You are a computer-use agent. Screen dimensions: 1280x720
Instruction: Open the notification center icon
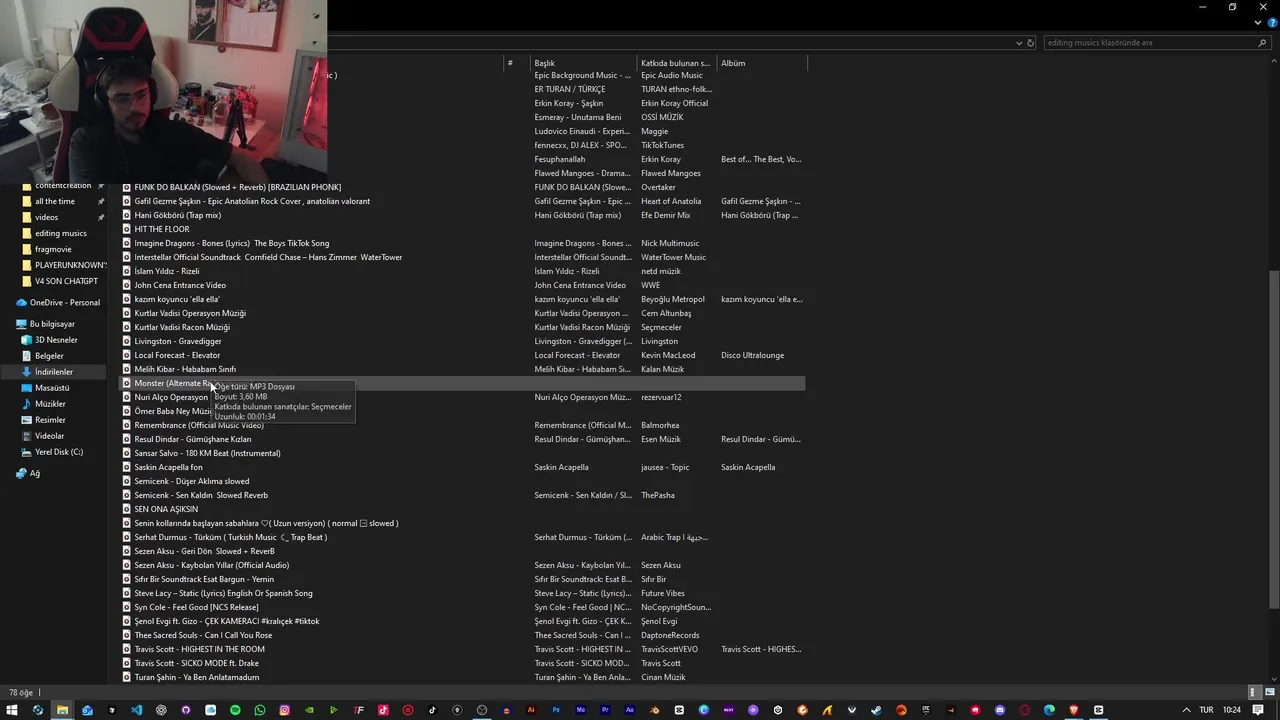[1258, 710]
